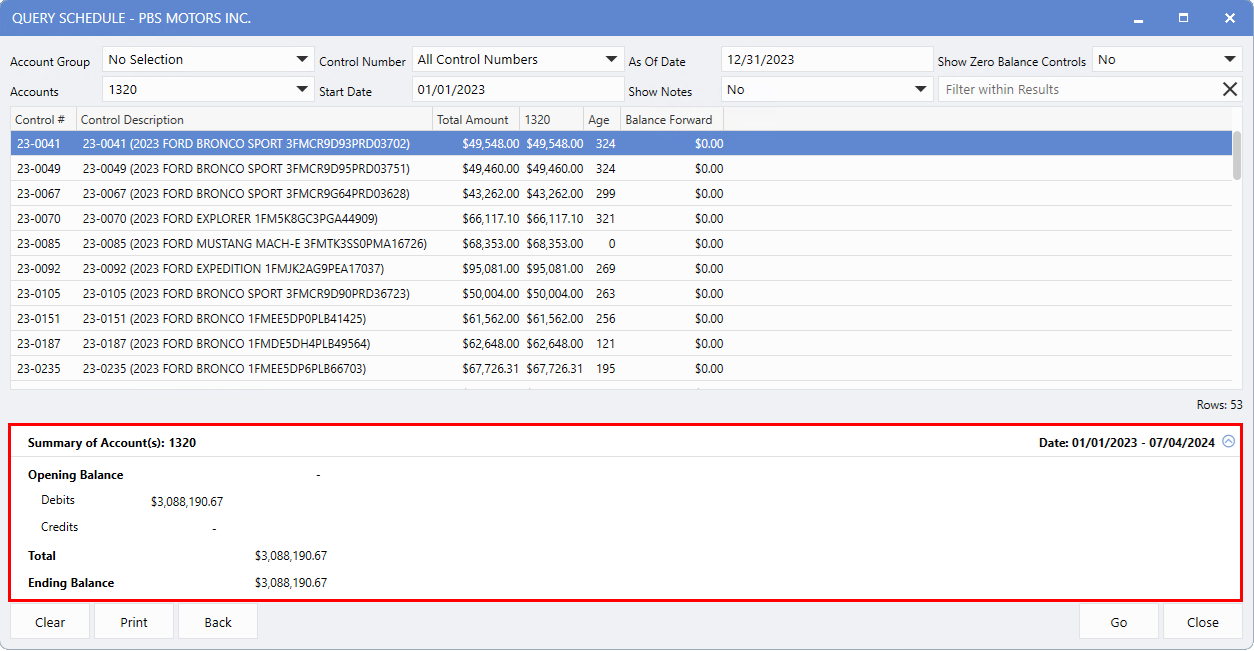Click the Print button

(x=134, y=622)
